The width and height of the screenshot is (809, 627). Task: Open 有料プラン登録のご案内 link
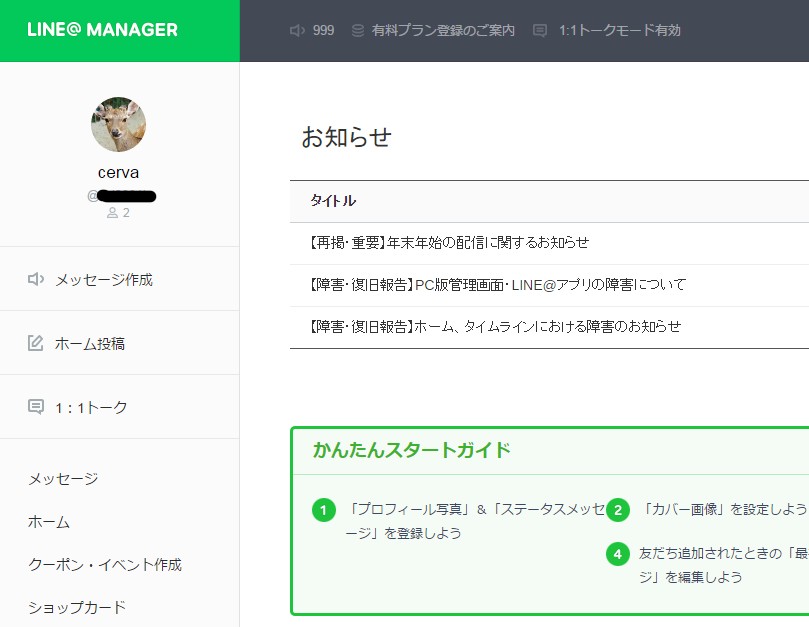443,30
